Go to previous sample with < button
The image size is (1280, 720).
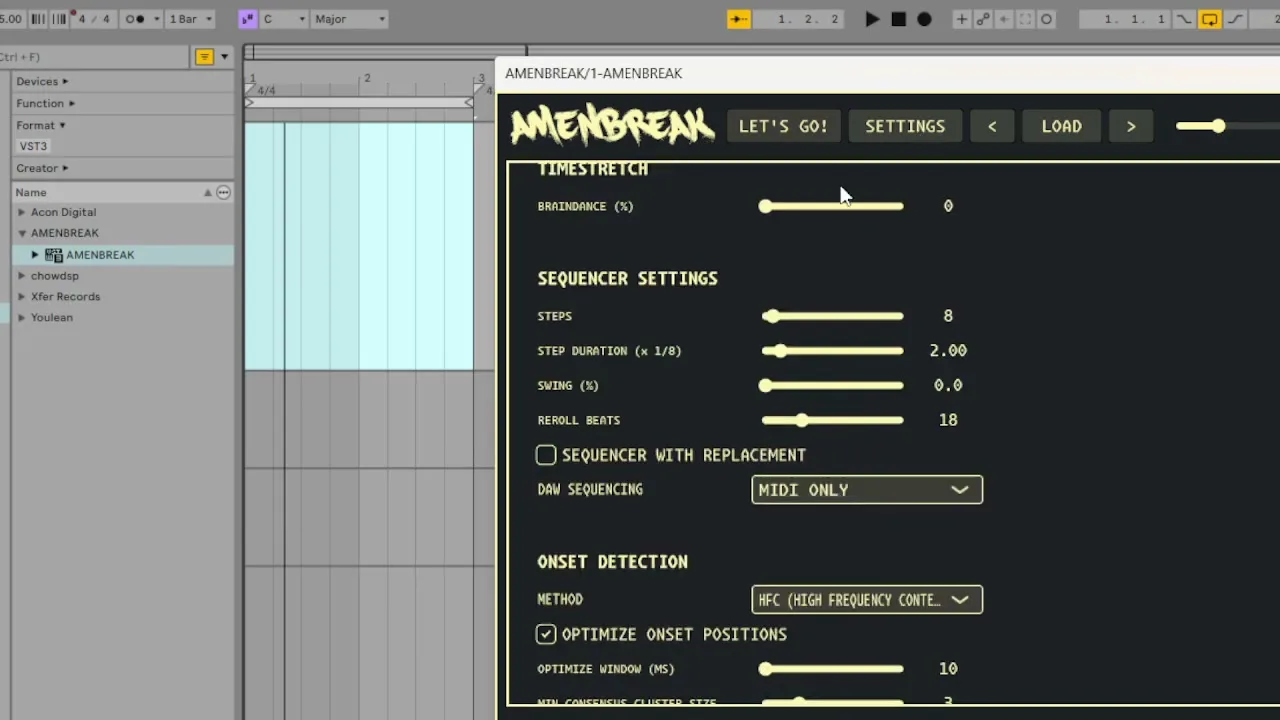tap(992, 126)
